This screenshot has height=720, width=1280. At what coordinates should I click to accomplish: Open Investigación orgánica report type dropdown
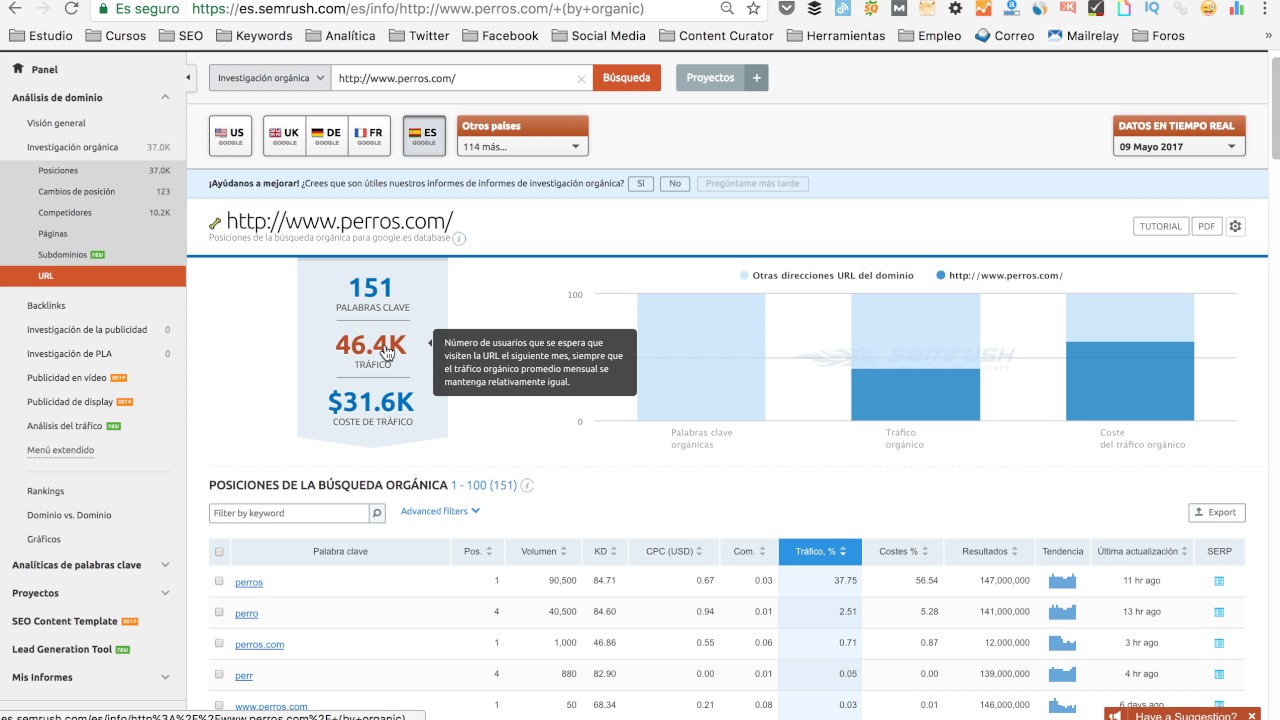270,78
